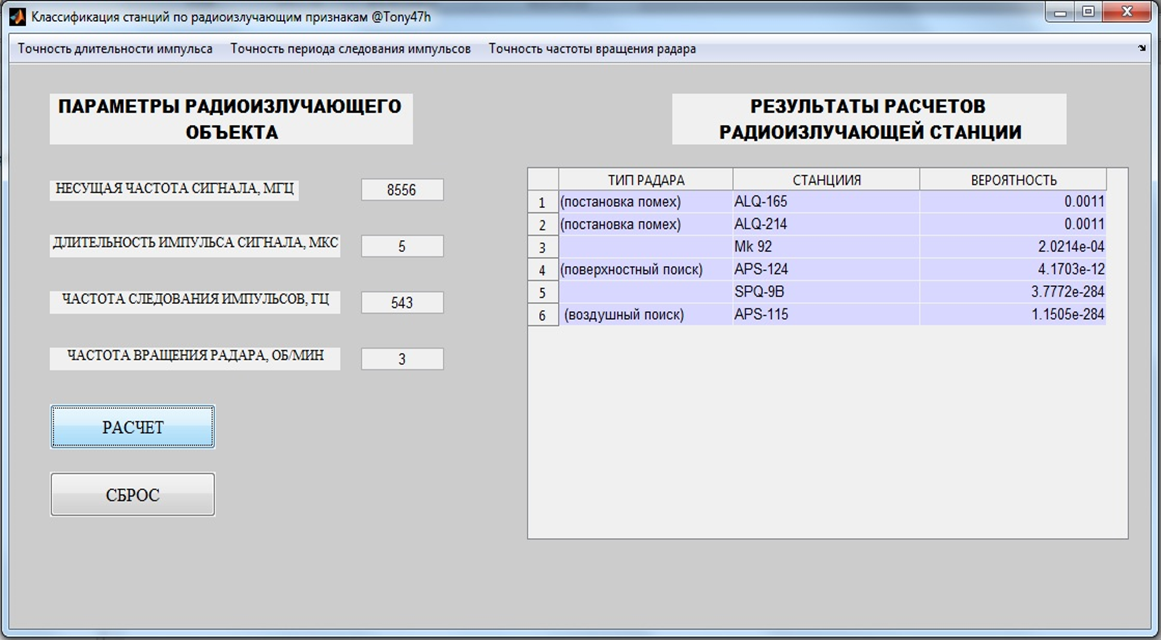
Task: Select row header 1 in results table
Action: 543,202
